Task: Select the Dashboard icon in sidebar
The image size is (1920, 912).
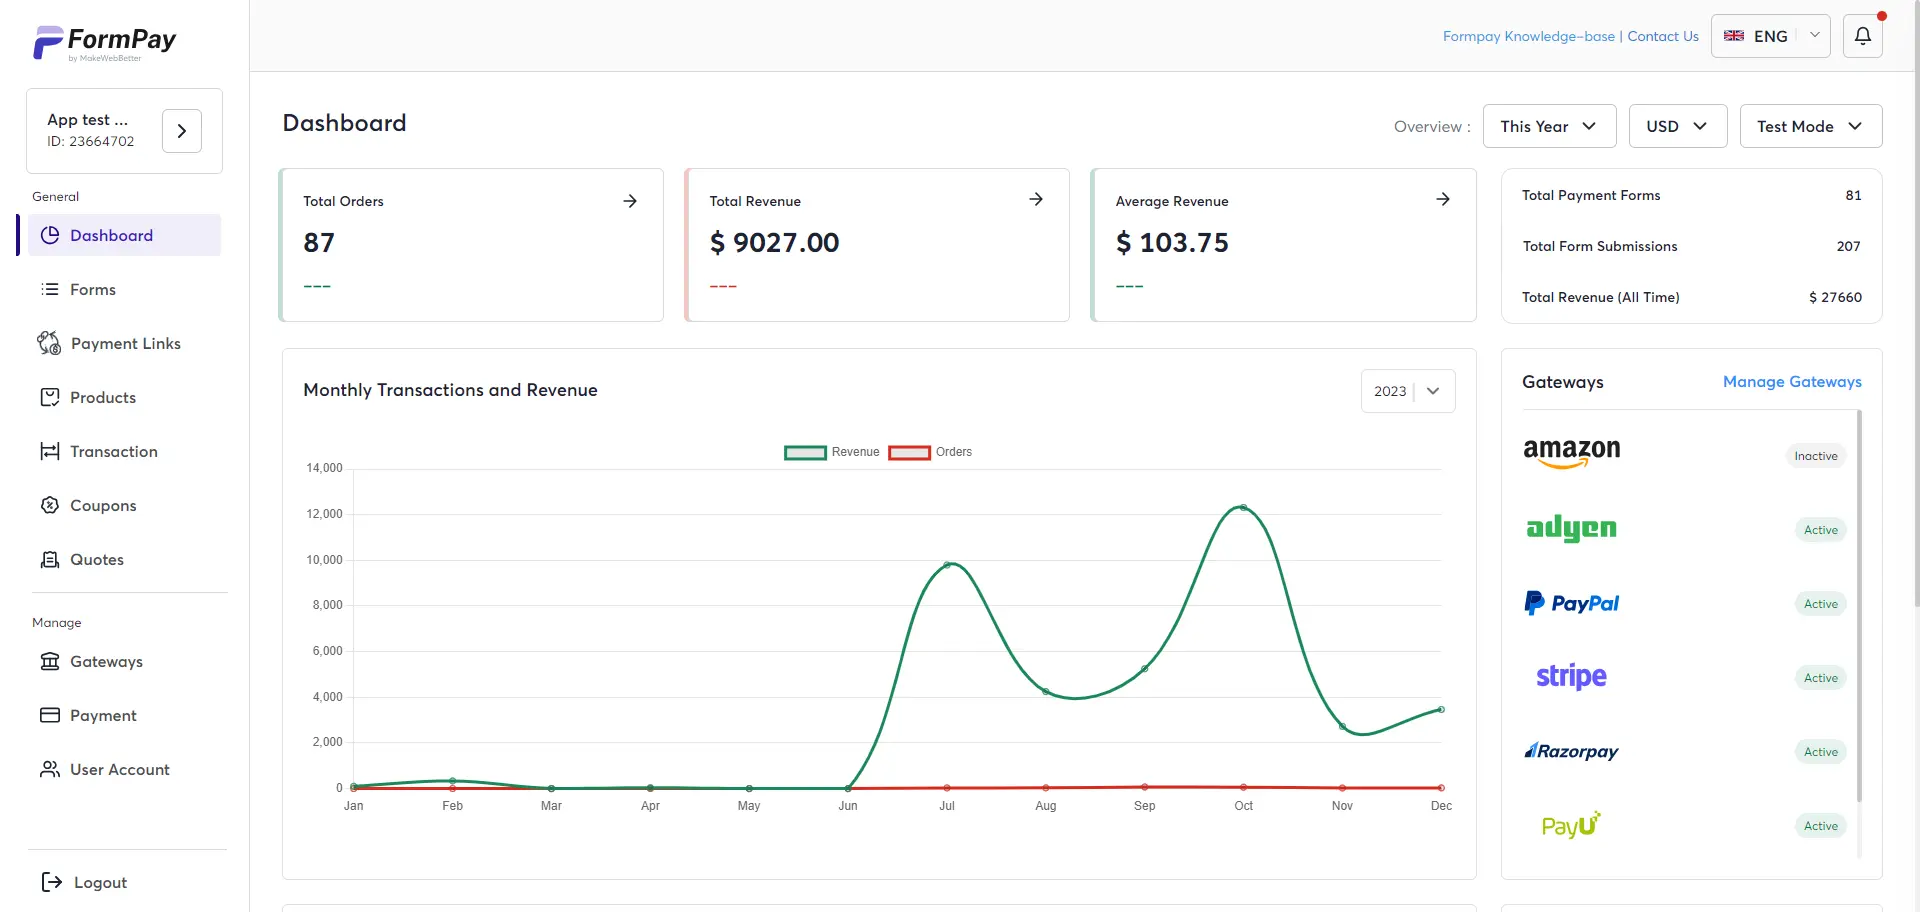Action: (x=49, y=235)
